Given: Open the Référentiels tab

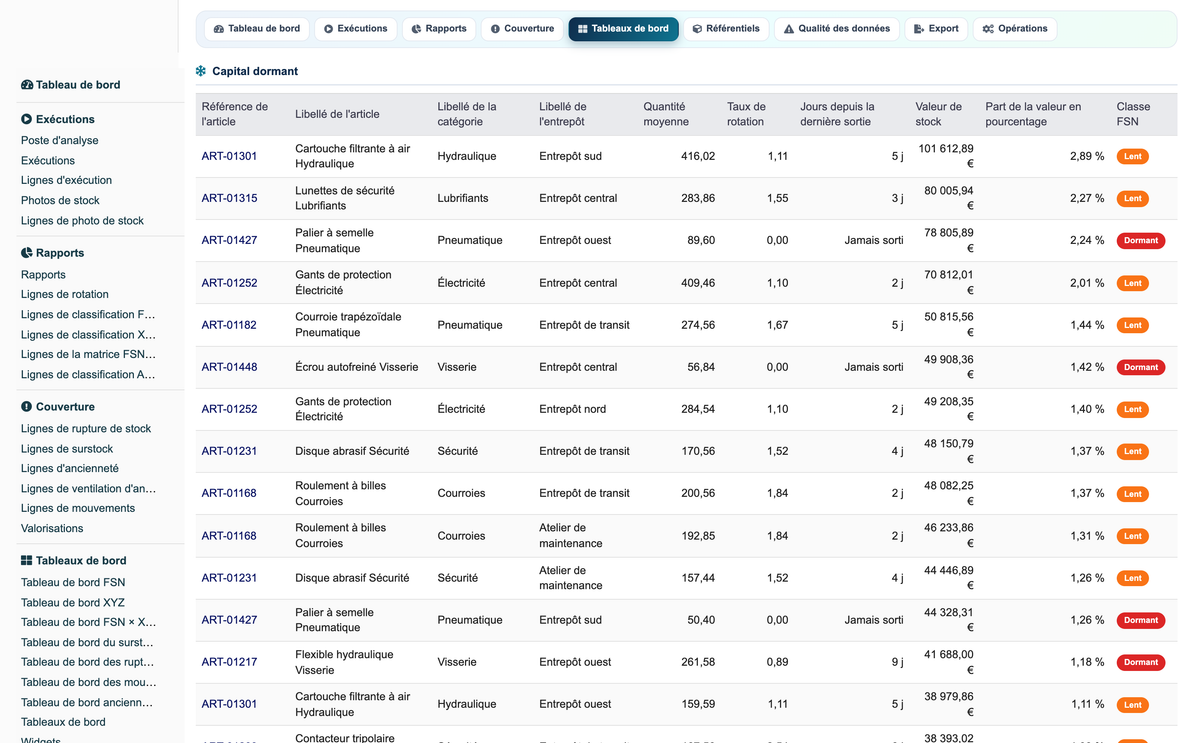Looking at the screenshot, I should coord(726,29).
